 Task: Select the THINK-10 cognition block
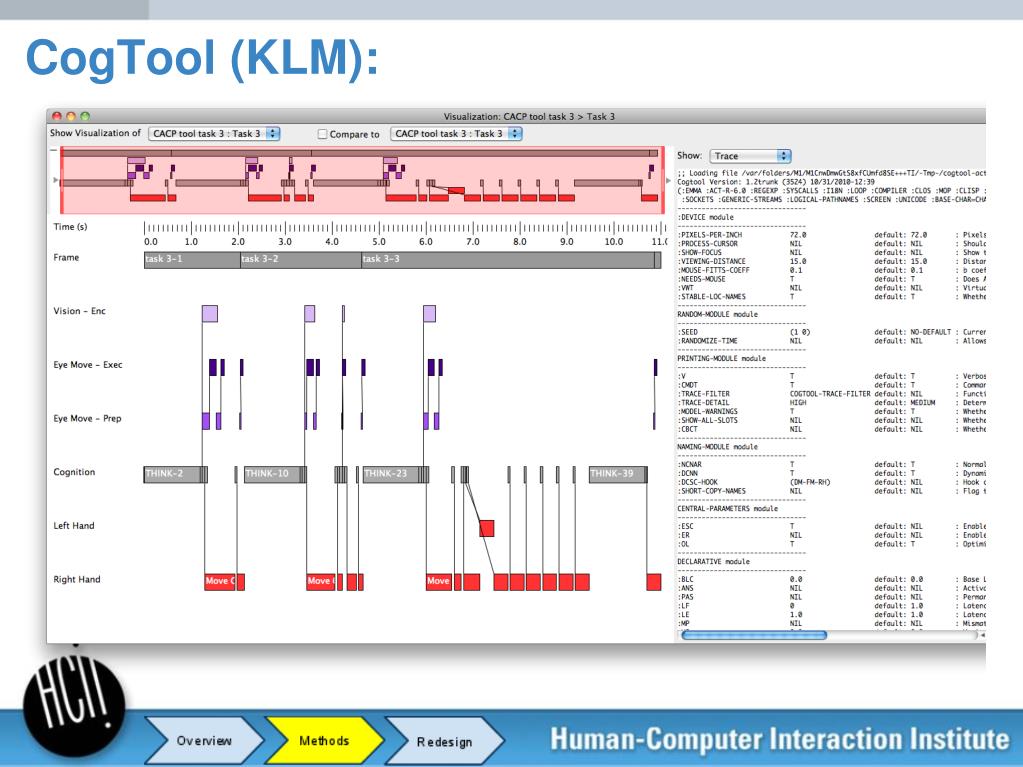point(273,474)
